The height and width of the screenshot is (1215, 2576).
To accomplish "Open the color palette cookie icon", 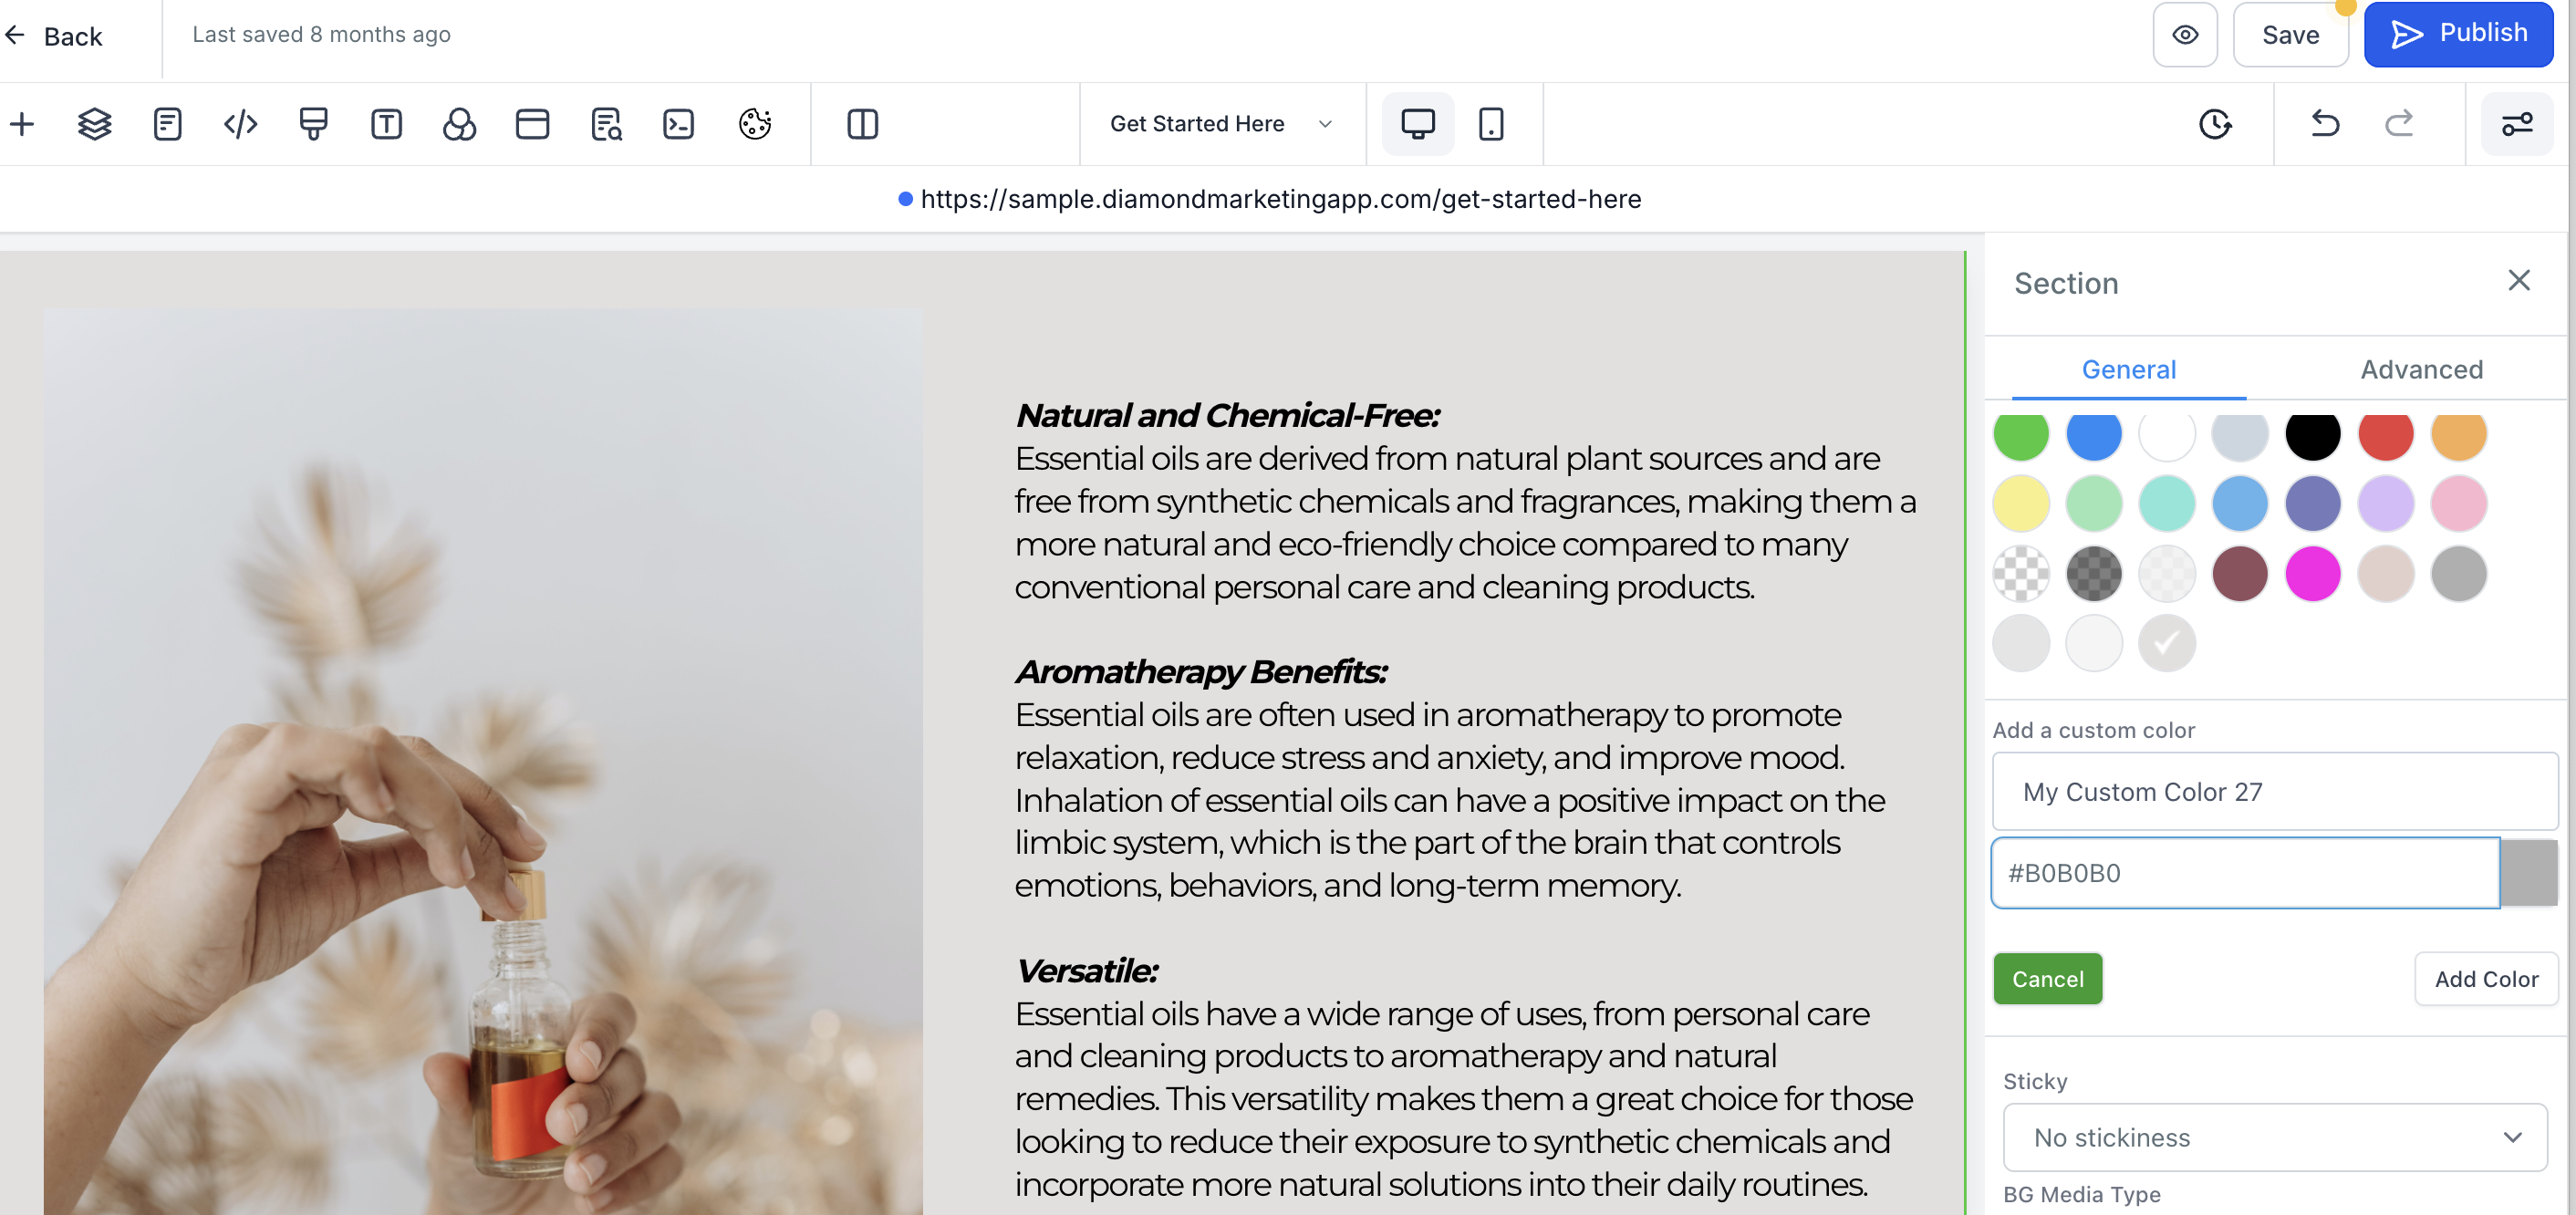I will point(755,124).
